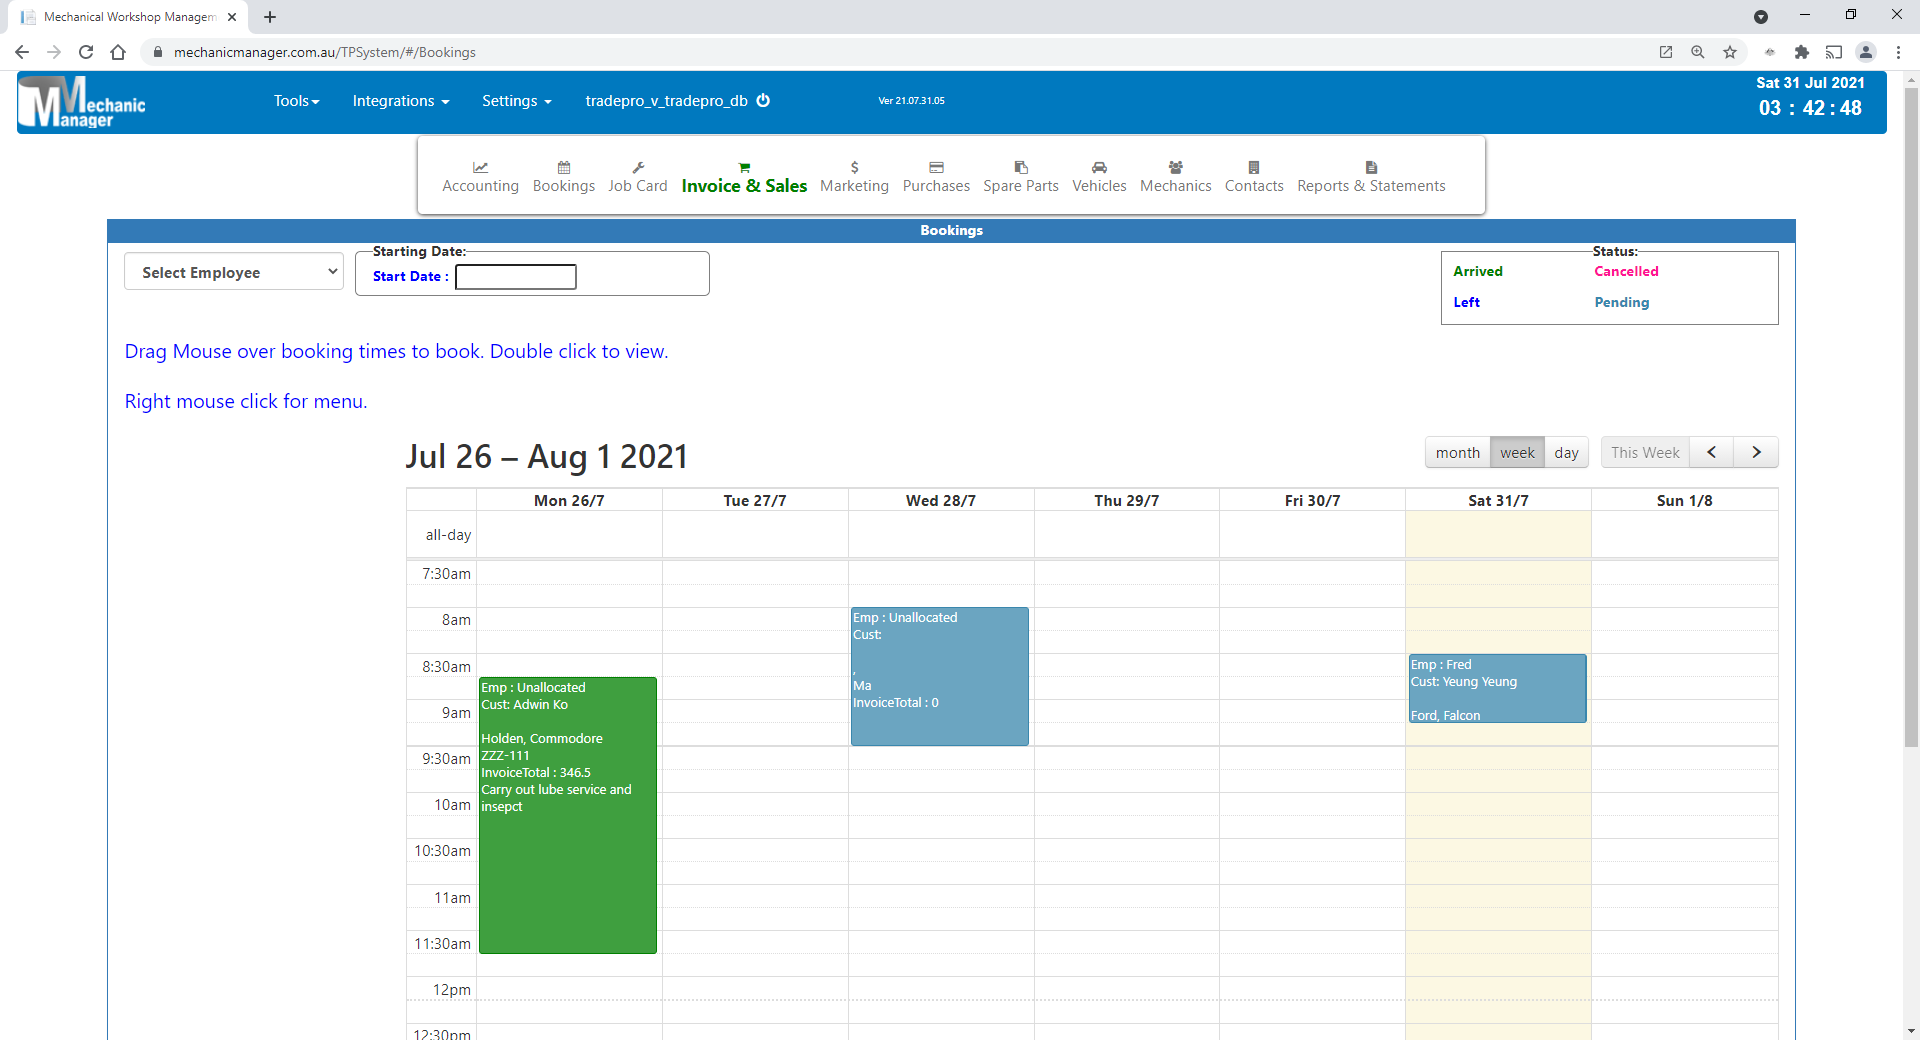Image resolution: width=1920 pixels, height=1040 pixels.
Task: Open the Spare Parts icon
Action: pyautogui.click(x=1020, y=175)
